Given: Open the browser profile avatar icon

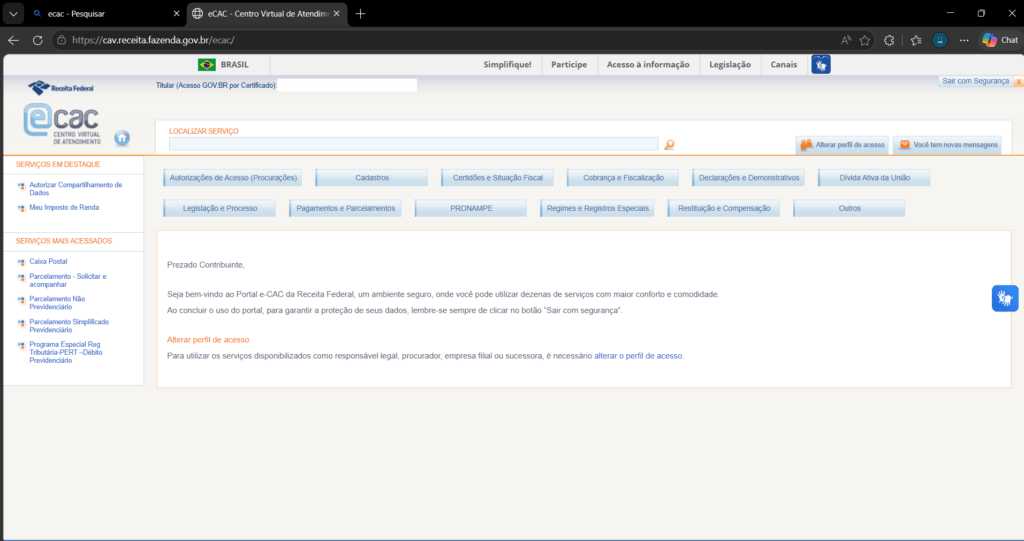Looking at the screenshot, I should point(940,40).
